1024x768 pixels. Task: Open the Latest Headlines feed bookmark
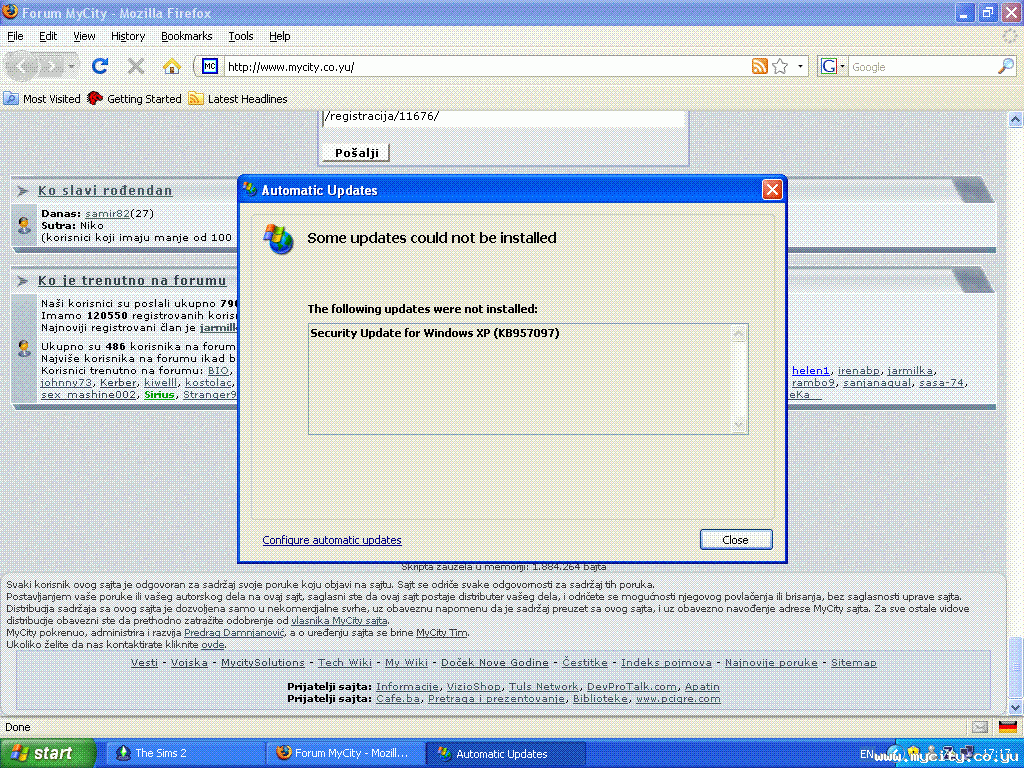click(238, 99)
